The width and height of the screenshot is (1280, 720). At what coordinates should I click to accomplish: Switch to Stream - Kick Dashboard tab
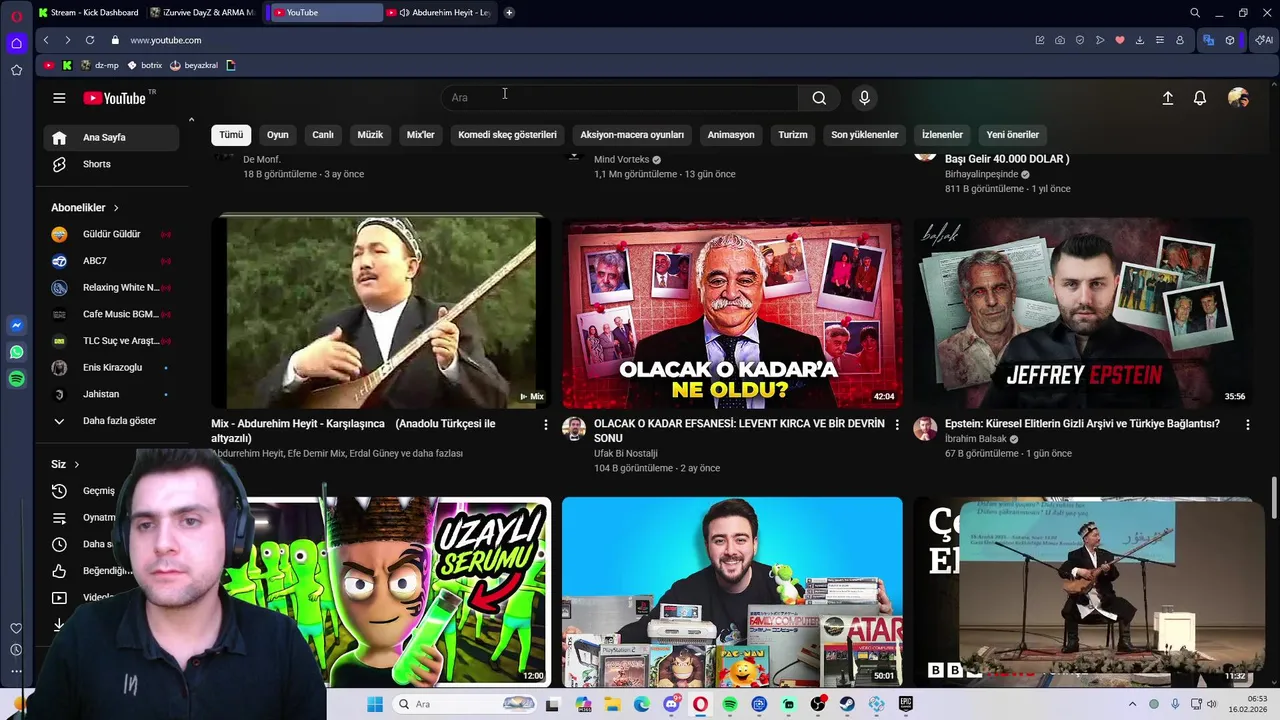(88, 13)
